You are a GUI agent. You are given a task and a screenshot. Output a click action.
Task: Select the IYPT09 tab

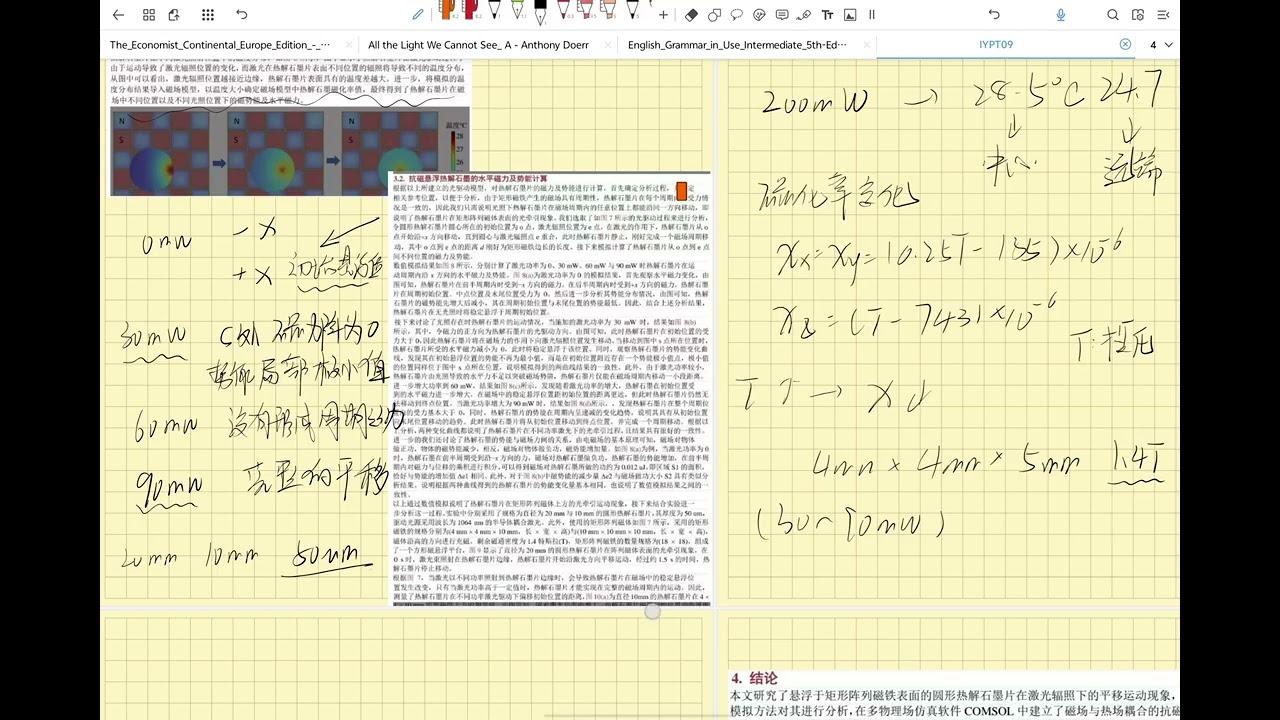click(x=996, y=45)
